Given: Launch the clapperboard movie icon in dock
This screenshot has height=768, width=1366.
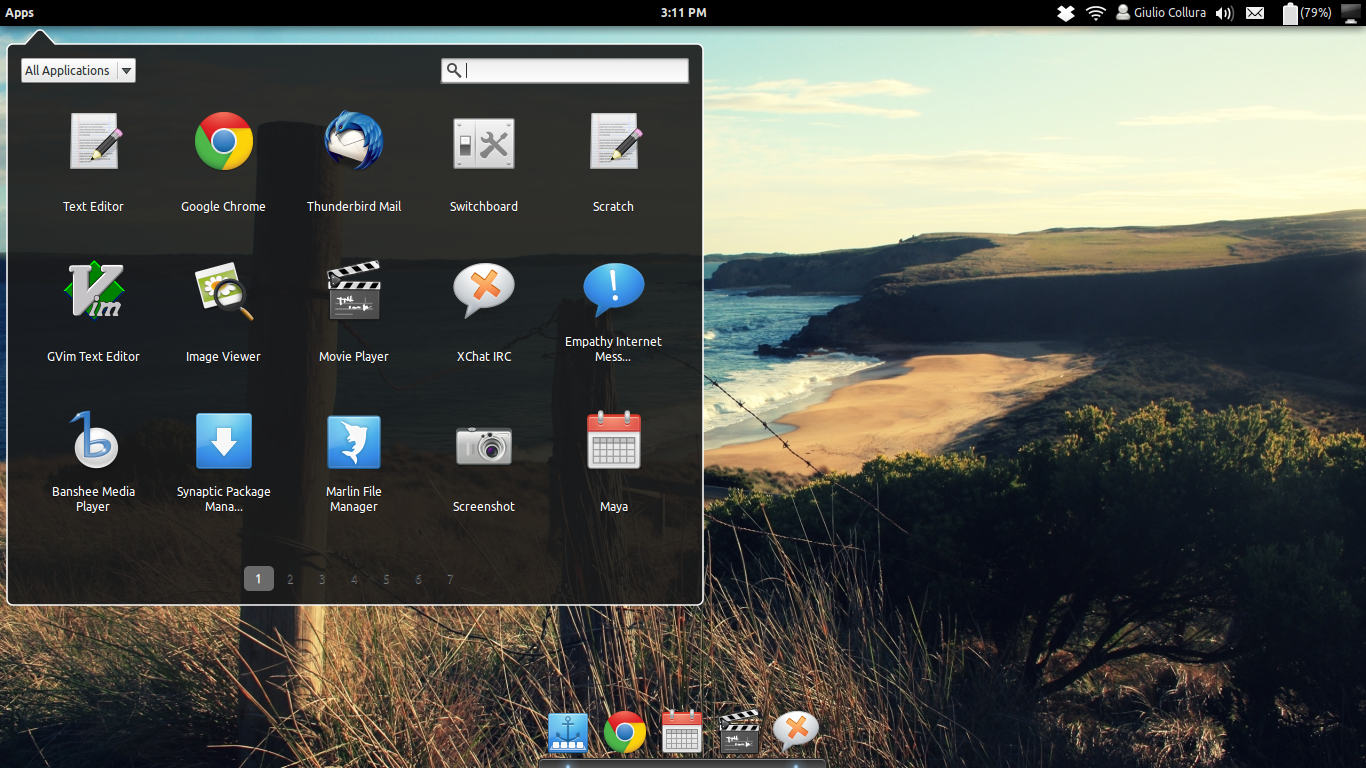Looking at the screenshot, I should [740, 733].
